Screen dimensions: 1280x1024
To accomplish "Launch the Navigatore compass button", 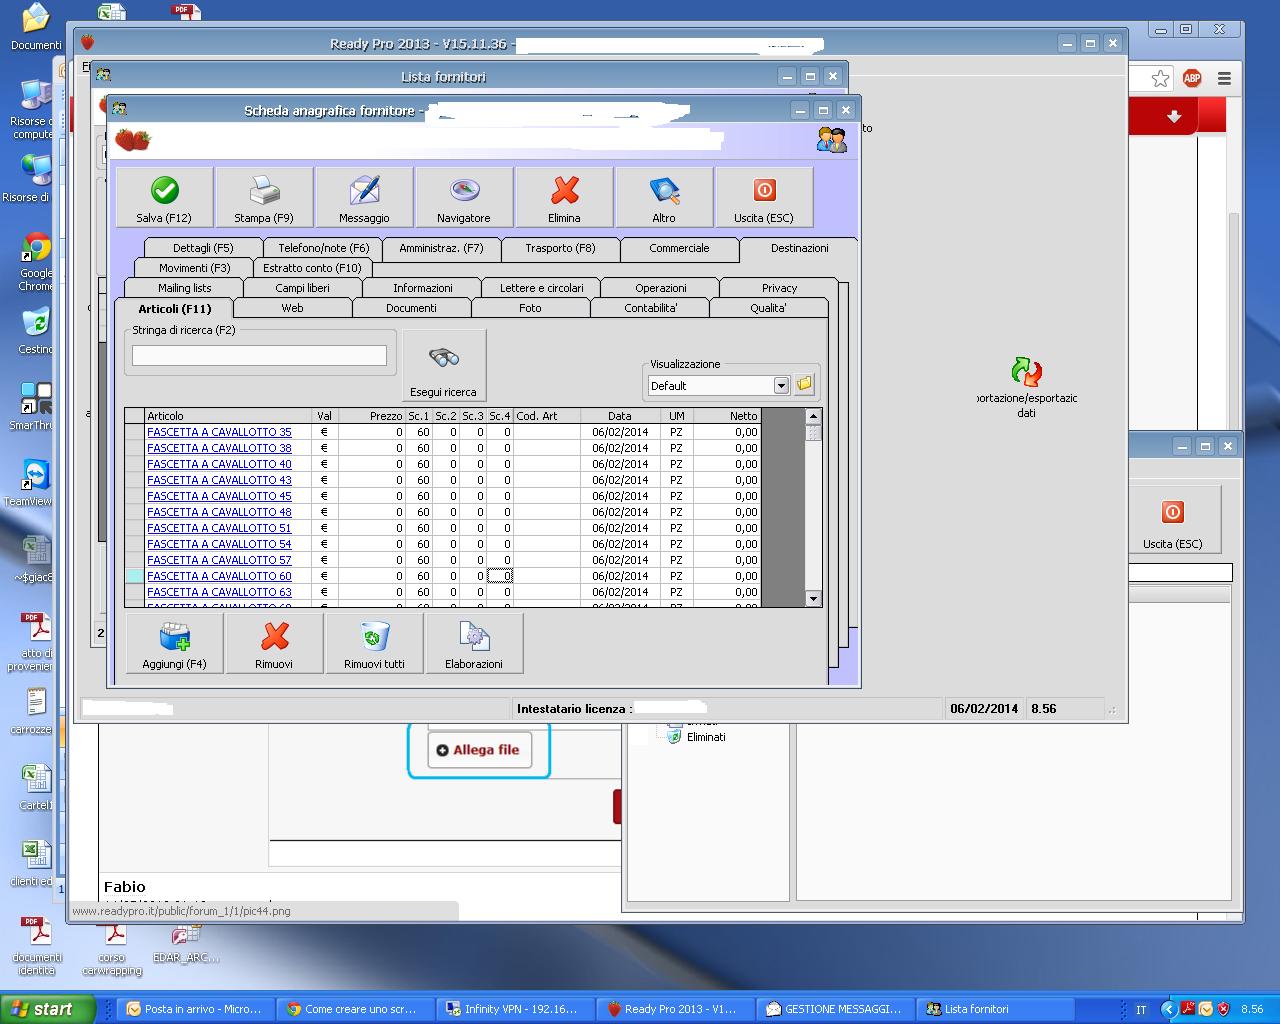I will point(464,197).
